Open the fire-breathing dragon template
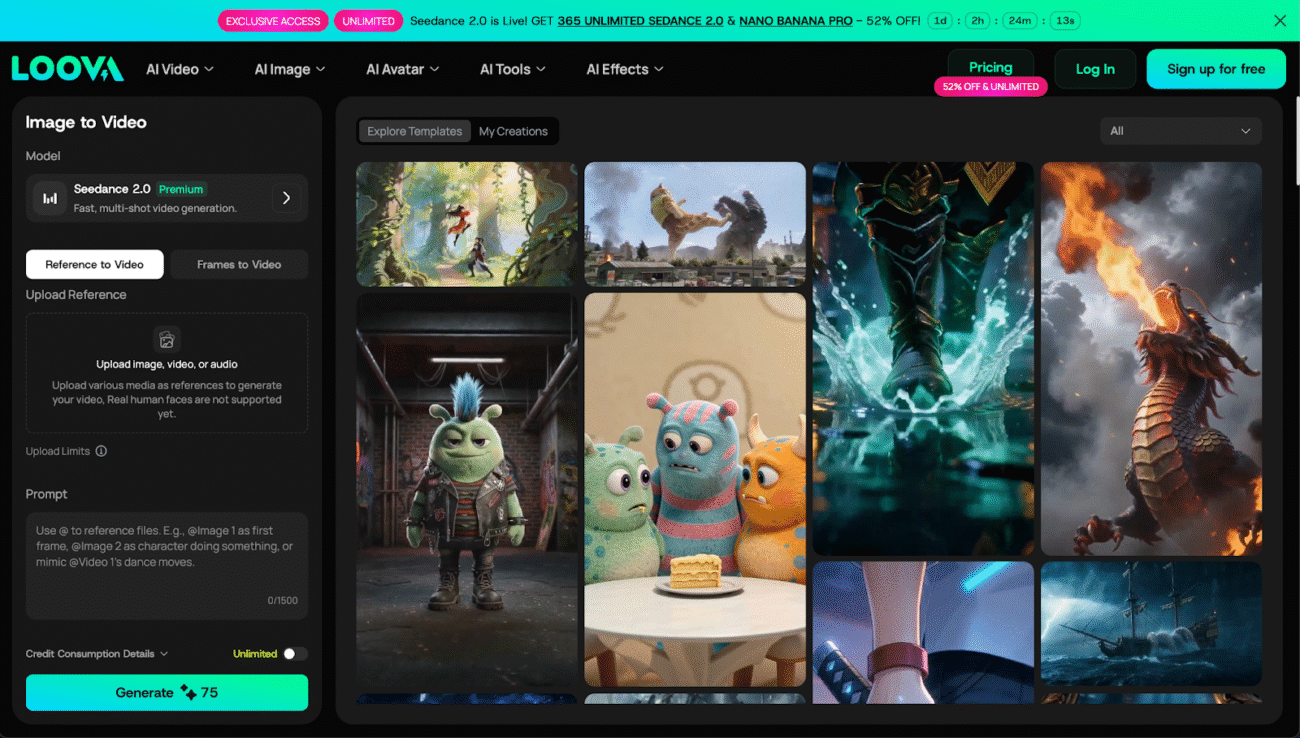The image size is (1300, 738). tap(1151, 358)
